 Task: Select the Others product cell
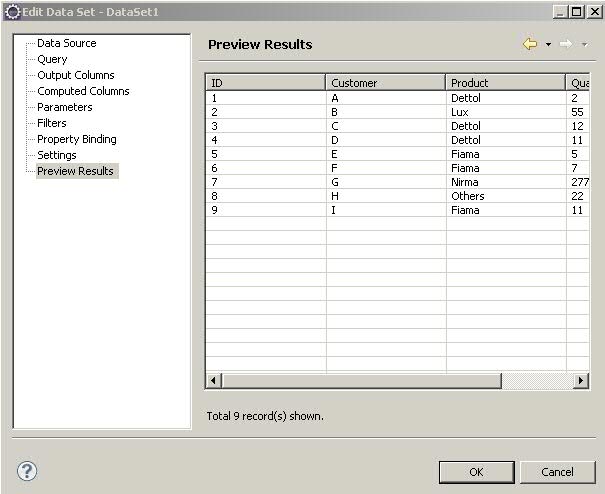[x=505, y=196]
